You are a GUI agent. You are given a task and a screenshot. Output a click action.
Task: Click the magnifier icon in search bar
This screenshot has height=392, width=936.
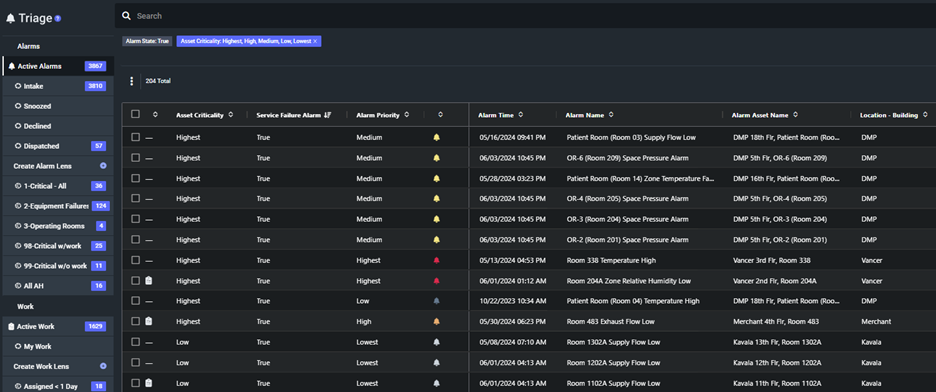[126, 16]
